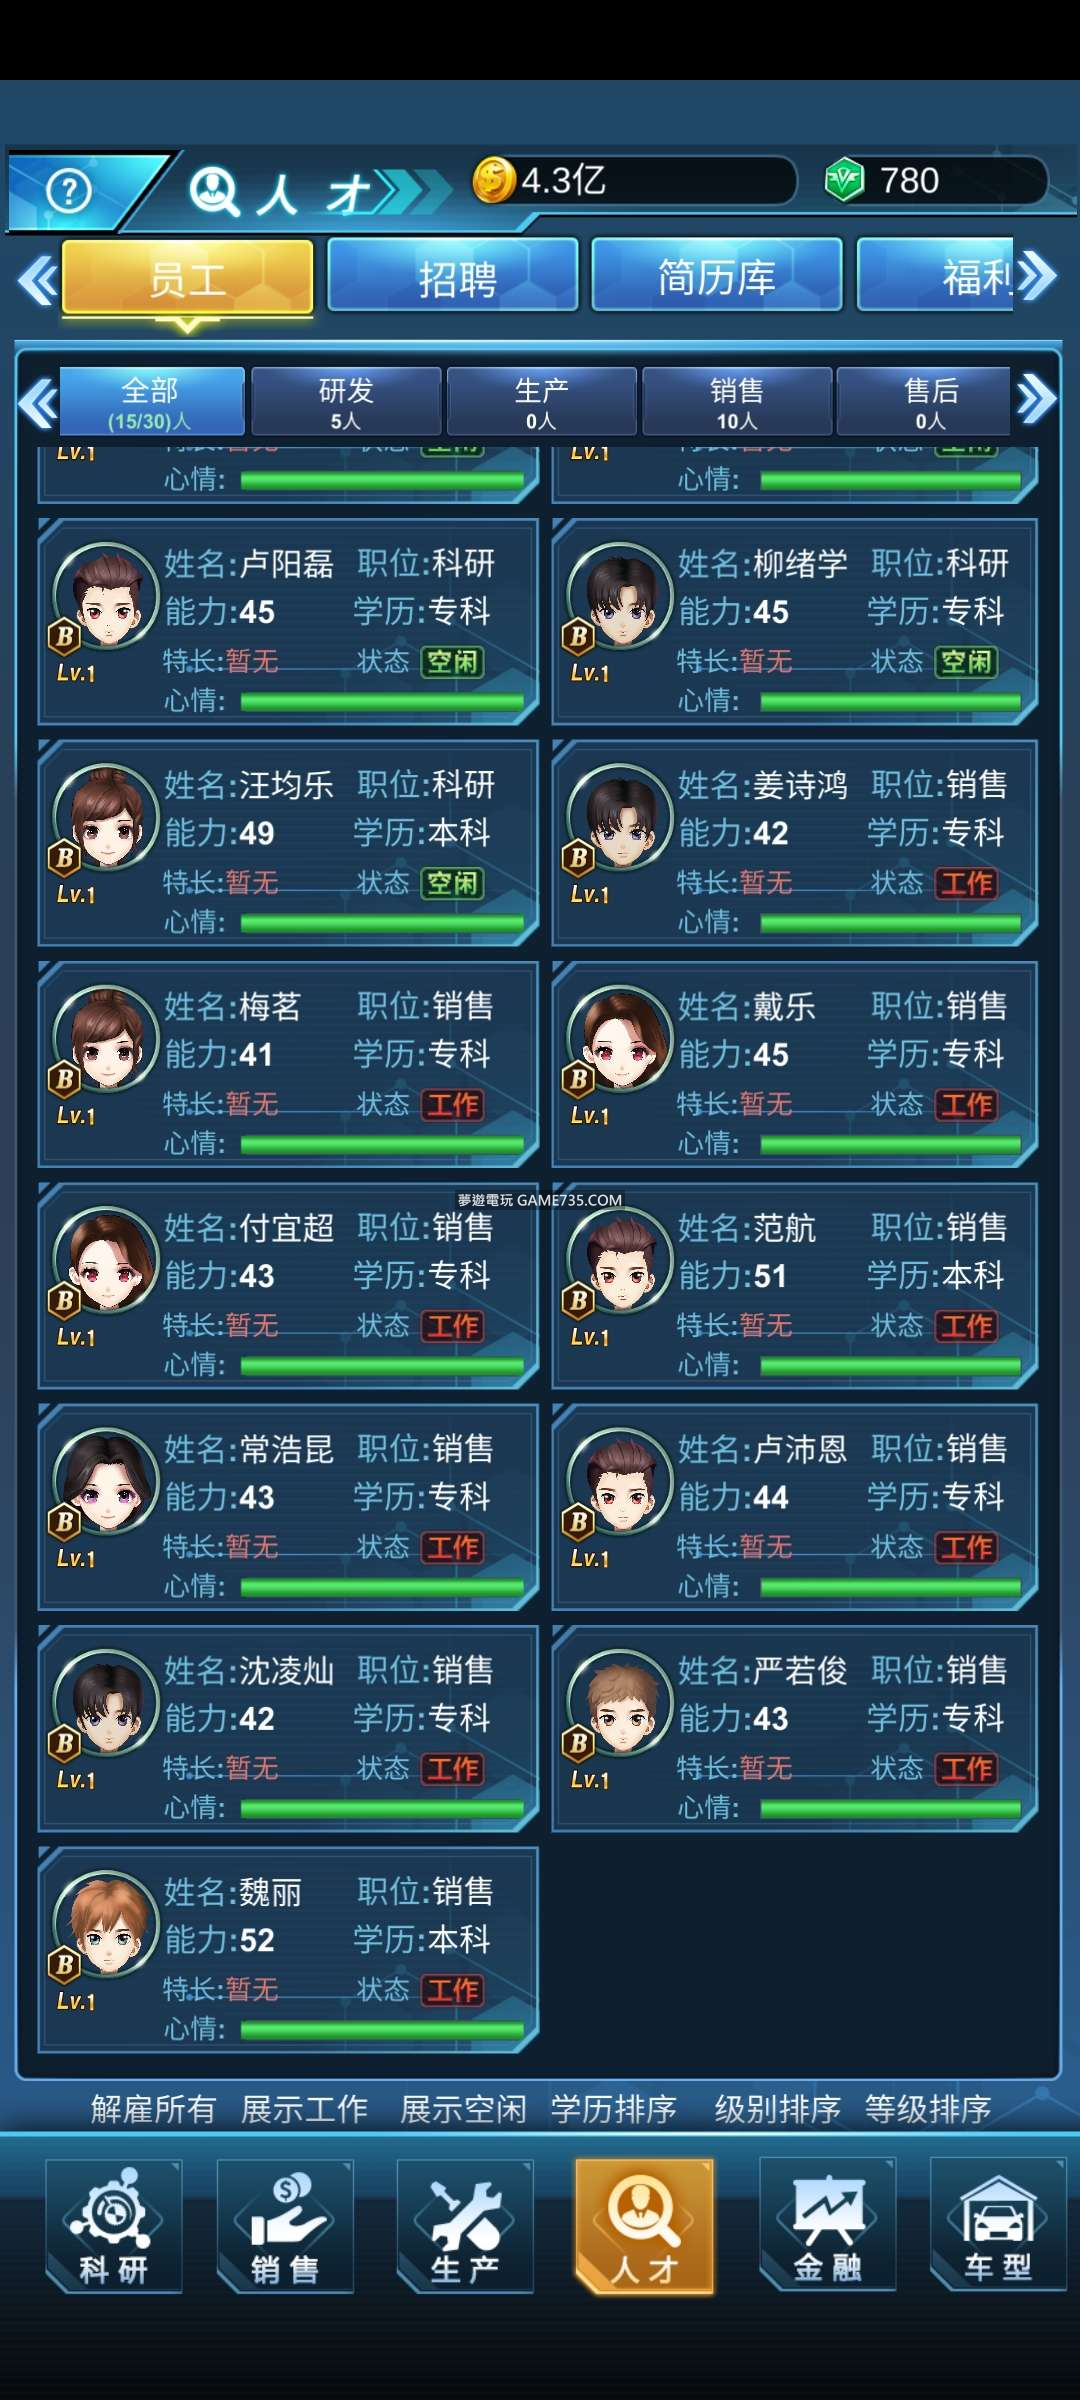Open the question mark help icon

click(69, 190)
